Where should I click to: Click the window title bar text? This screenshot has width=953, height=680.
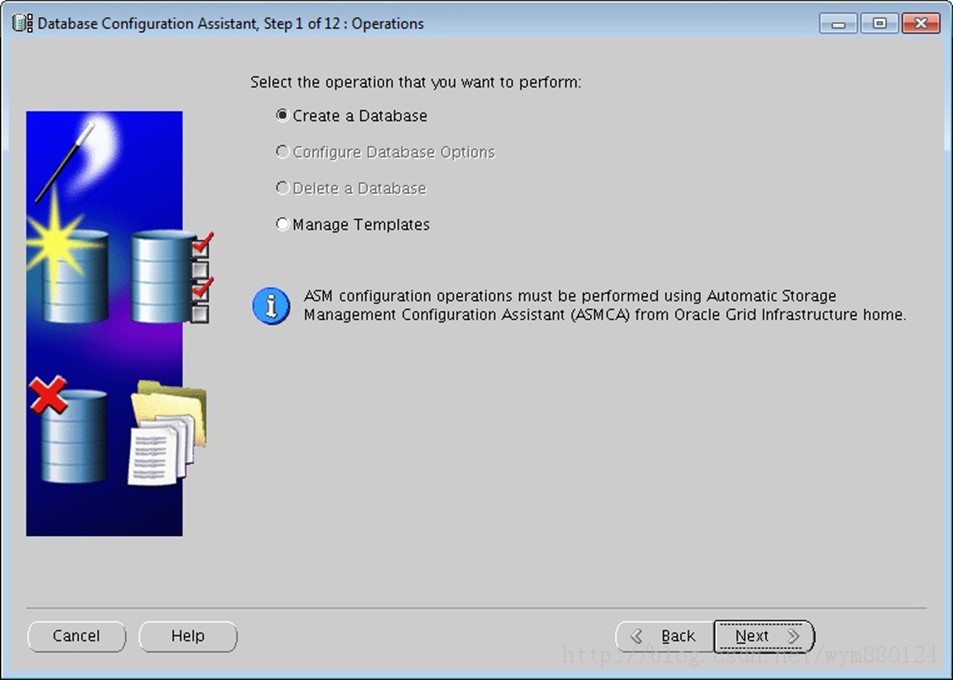pos(230,24)
